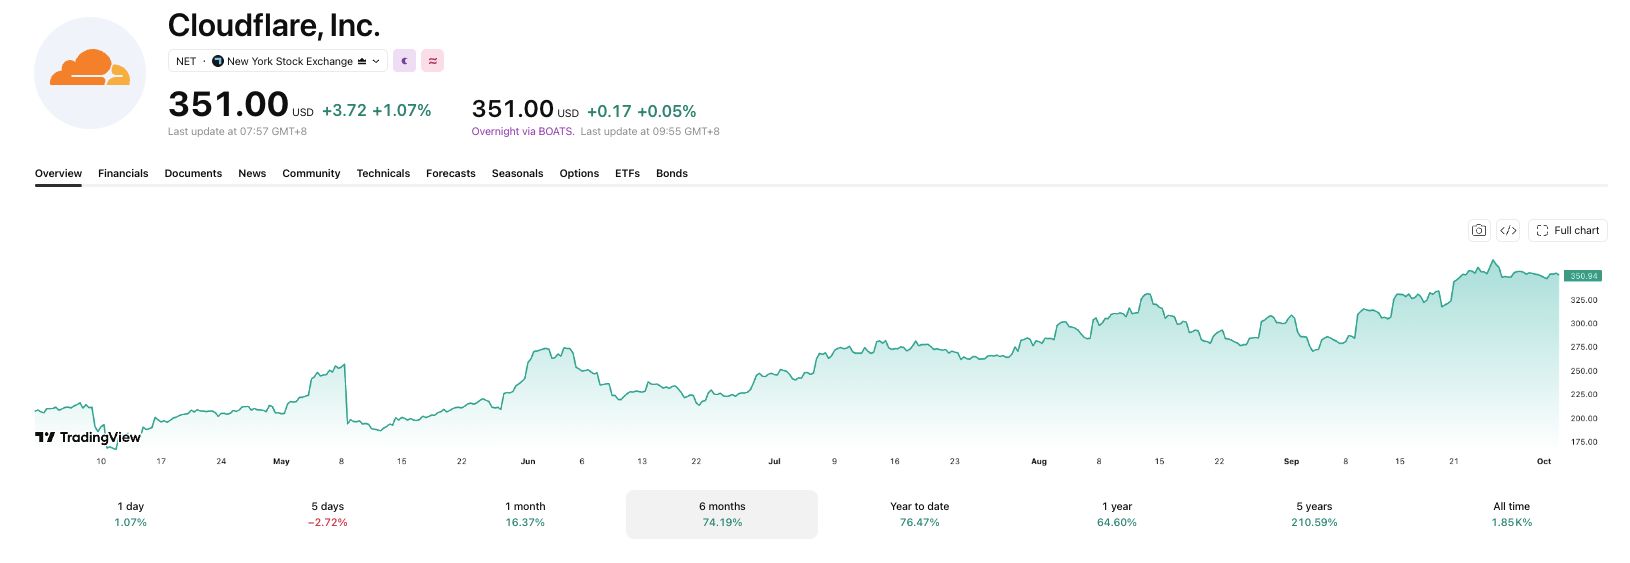Open the Seasonals tab
1630x563 pixels.
517,173
